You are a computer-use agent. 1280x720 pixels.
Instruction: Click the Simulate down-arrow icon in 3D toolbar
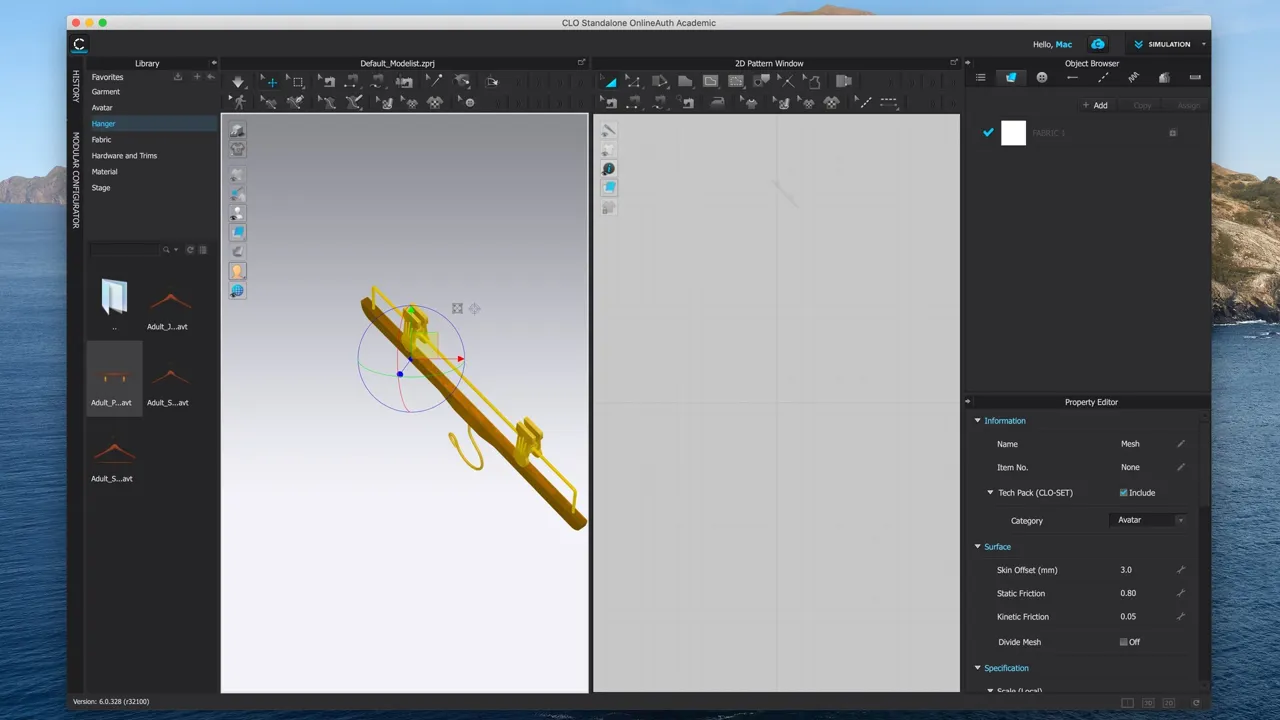(x=239, y=82)
